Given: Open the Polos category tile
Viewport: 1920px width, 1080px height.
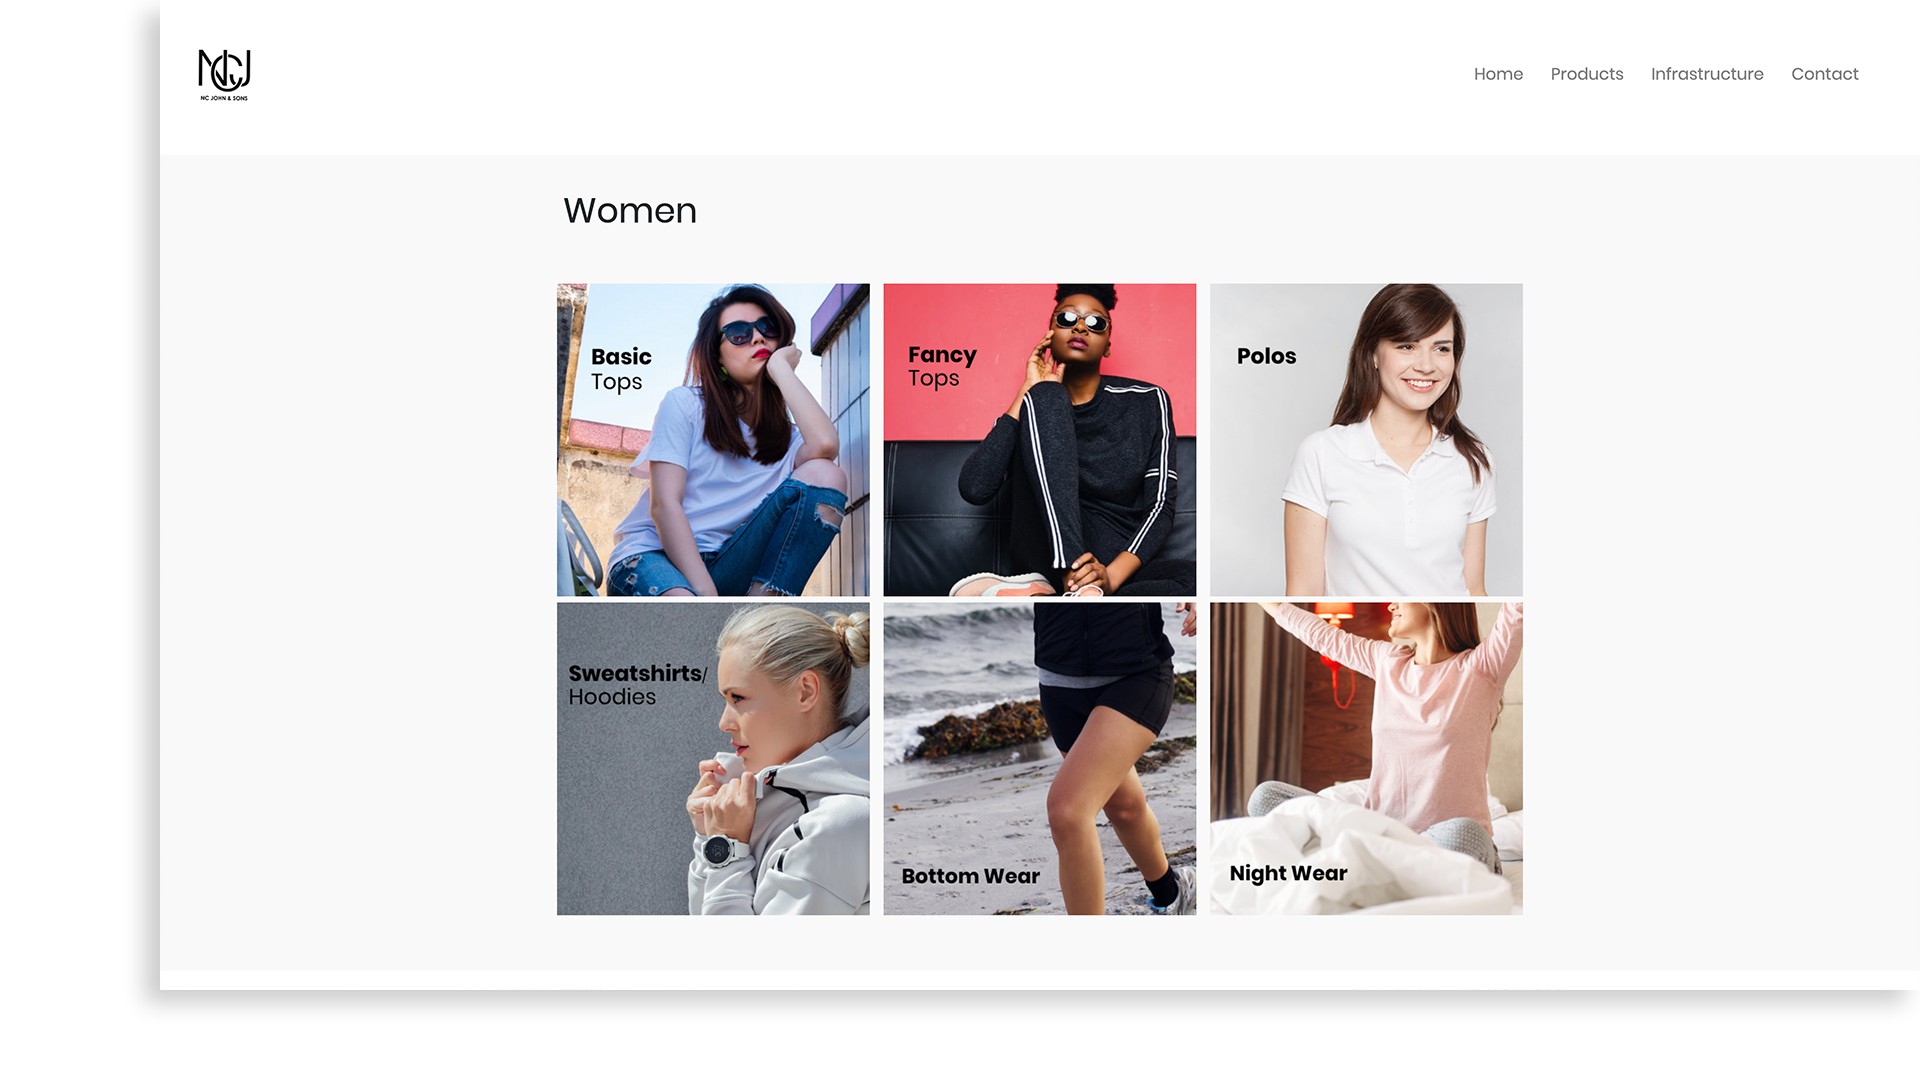Looking at the screenshot, I should [1366, 440].
